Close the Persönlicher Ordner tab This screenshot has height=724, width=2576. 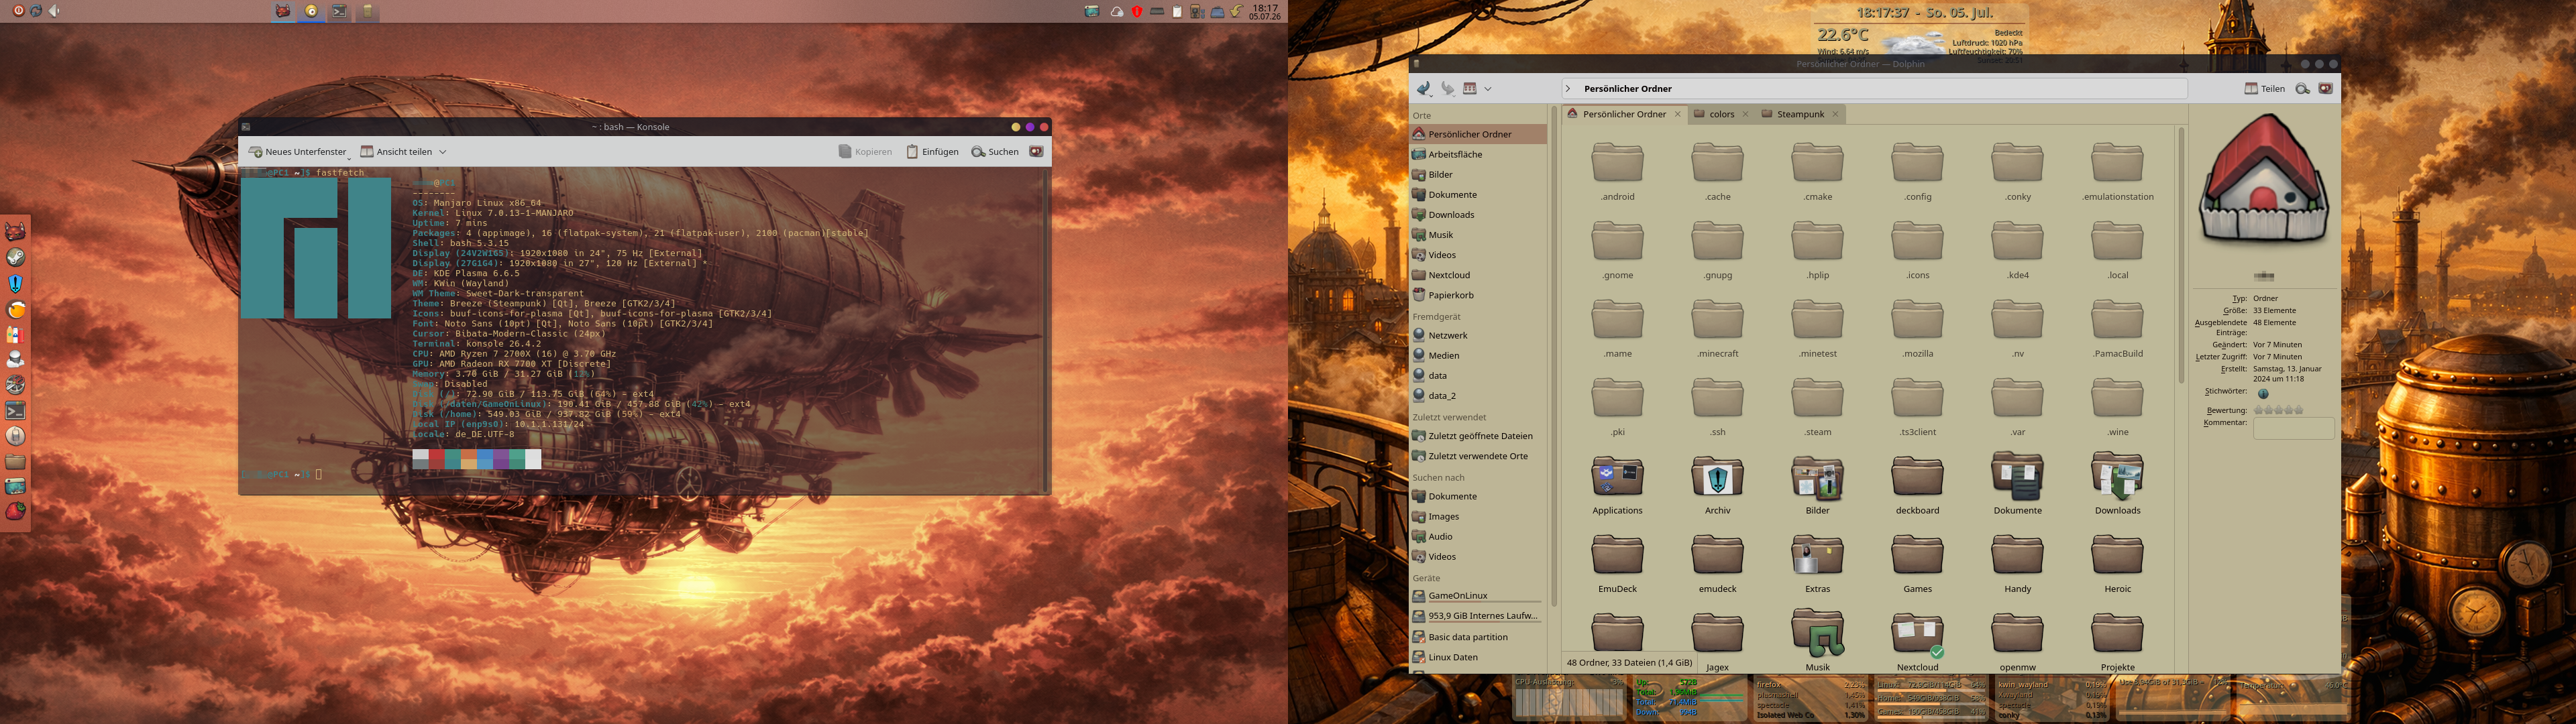coord(1678,114)
